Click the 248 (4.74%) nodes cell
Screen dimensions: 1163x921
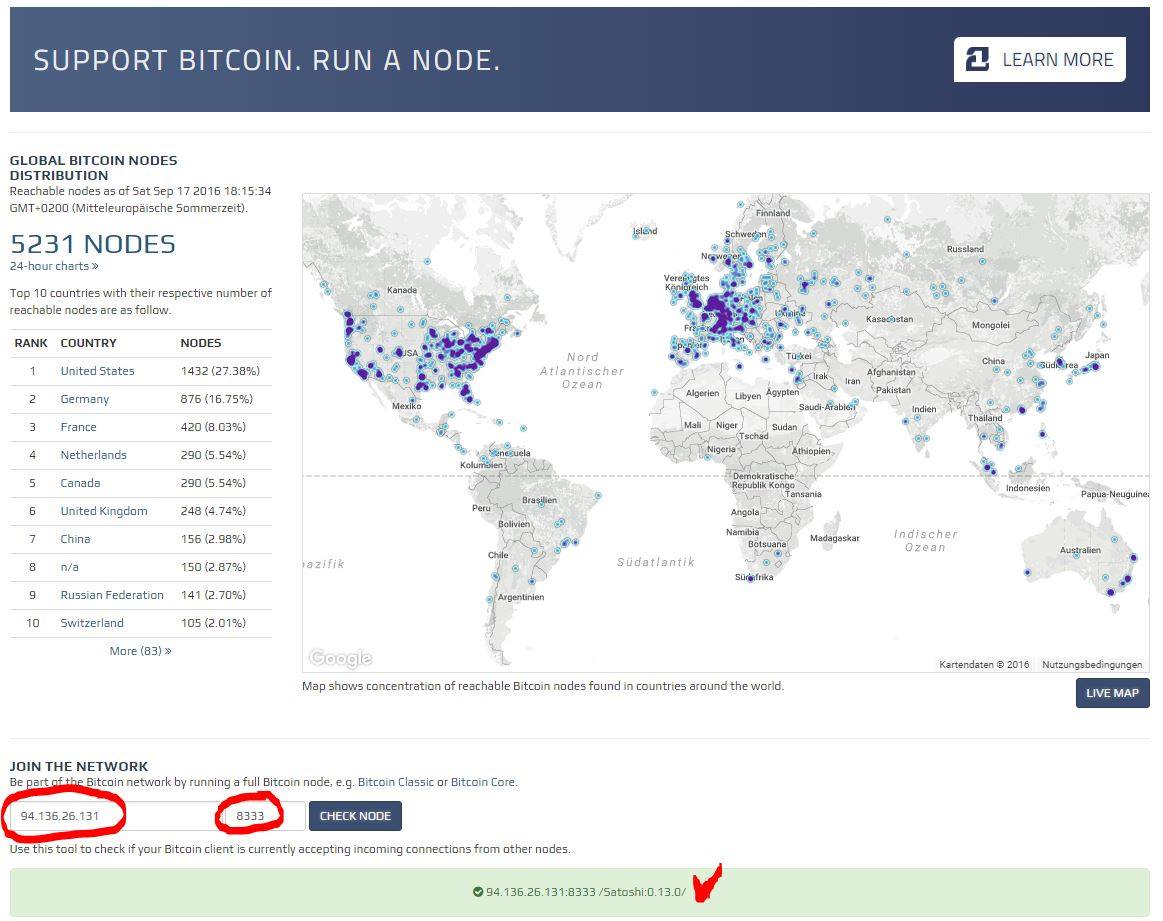[213, 511]
